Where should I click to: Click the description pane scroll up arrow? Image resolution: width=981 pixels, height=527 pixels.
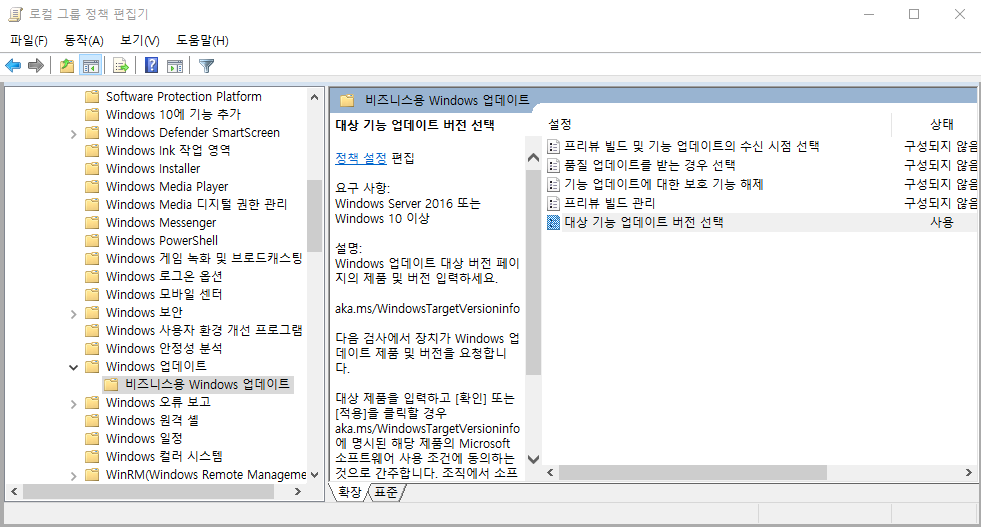pos(534,158)
